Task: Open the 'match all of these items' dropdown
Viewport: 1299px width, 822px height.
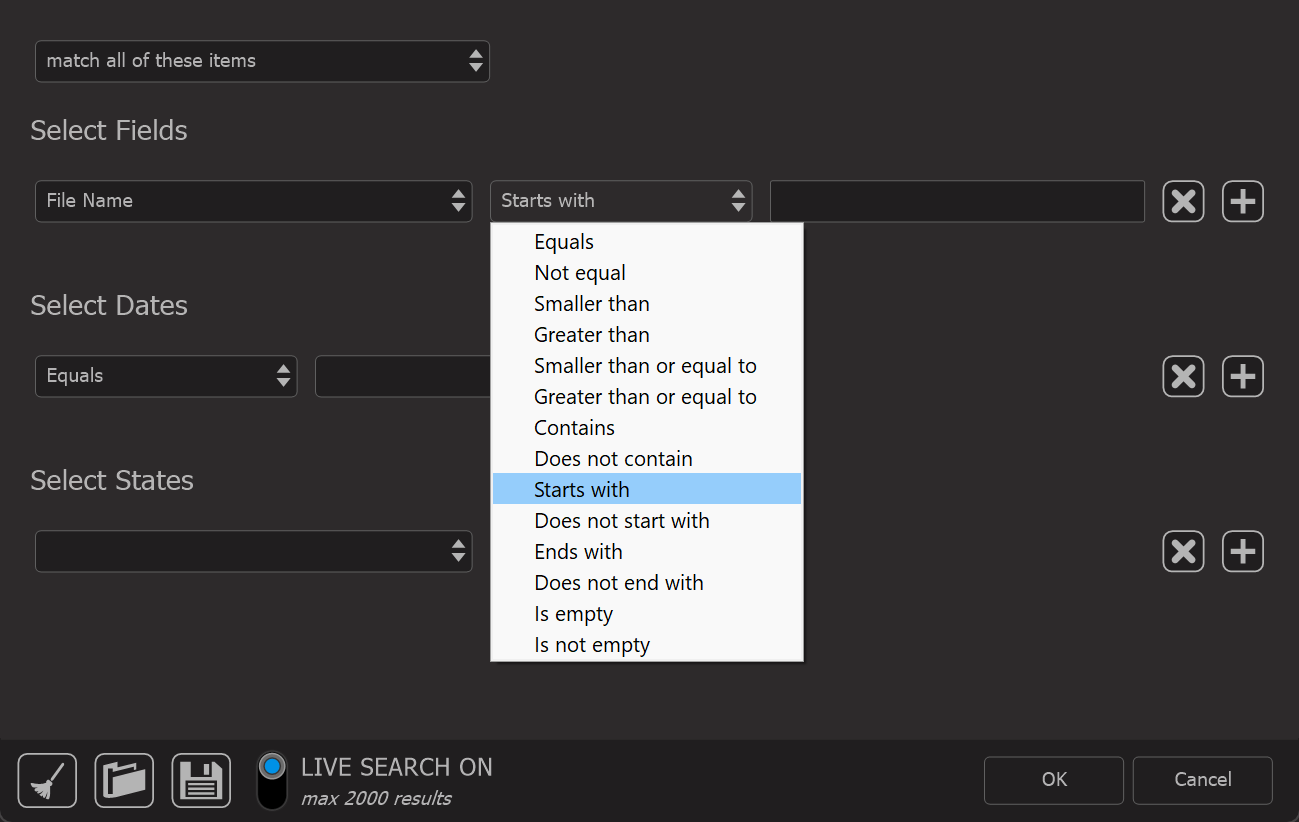Action: pyautogui.click(x=262, y=61)
